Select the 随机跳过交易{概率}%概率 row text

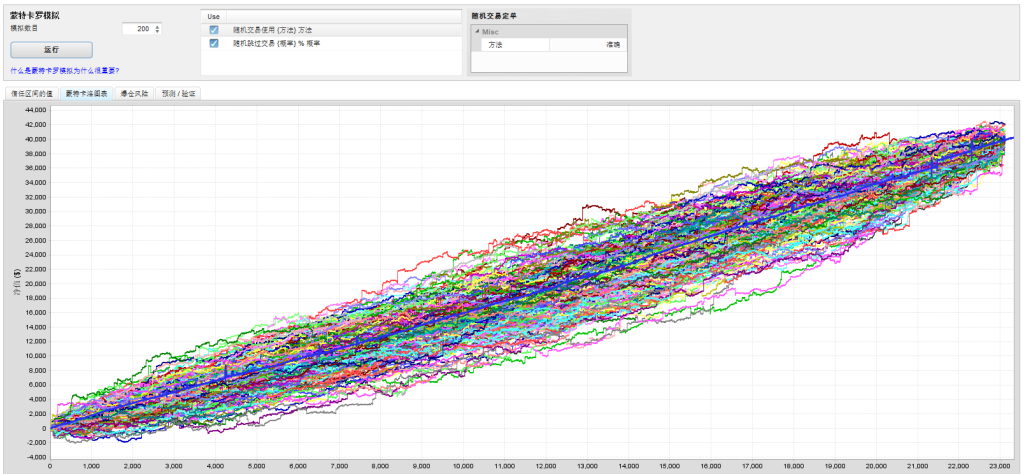(277, 43)
